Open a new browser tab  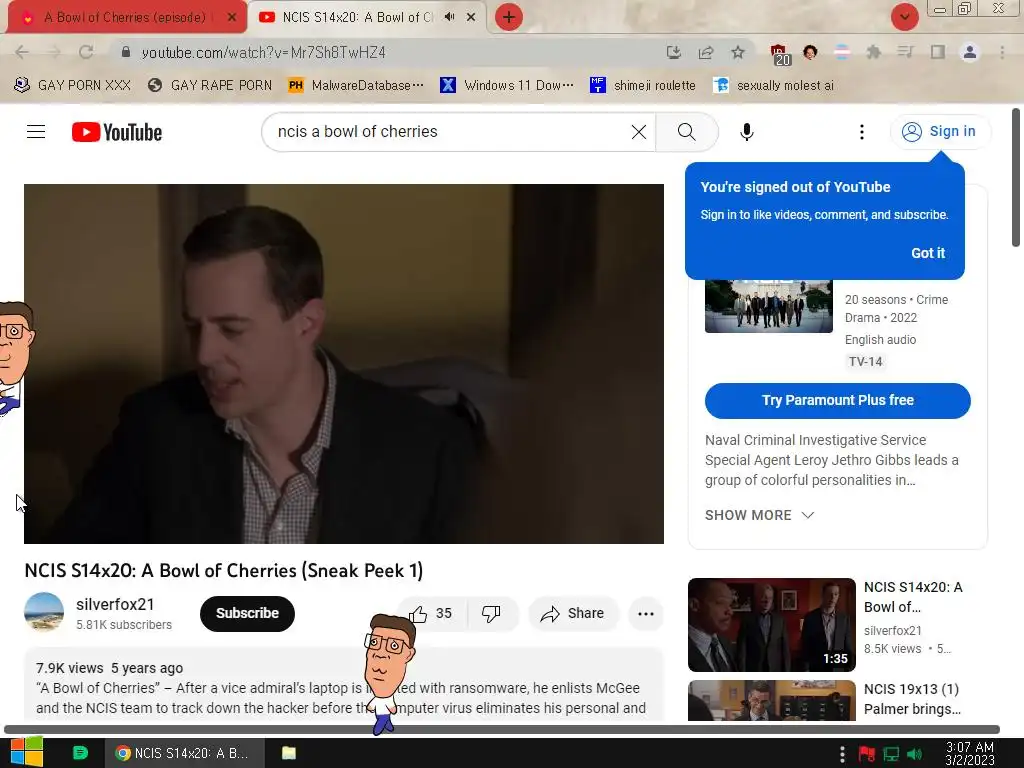pyautogui.click(x=509, y=17)
